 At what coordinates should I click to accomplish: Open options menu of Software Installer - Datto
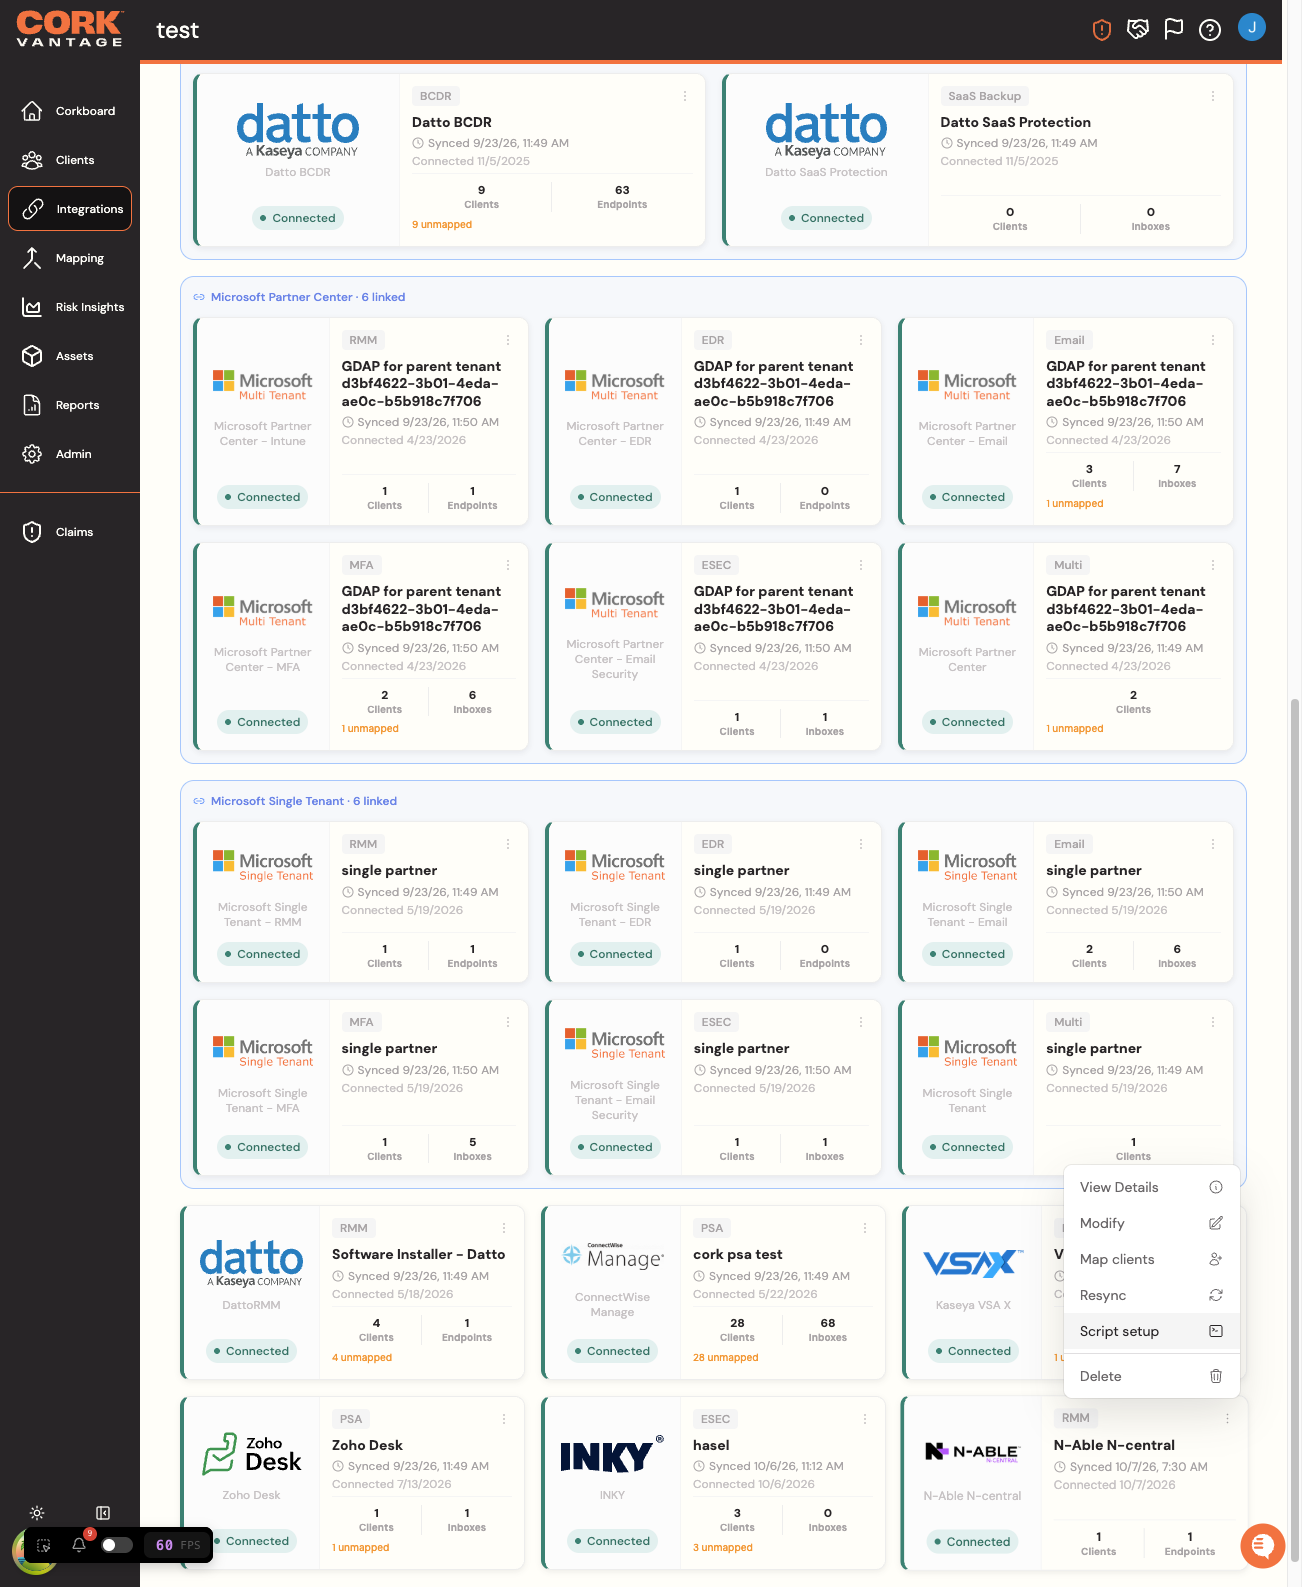pos(504,1228)
